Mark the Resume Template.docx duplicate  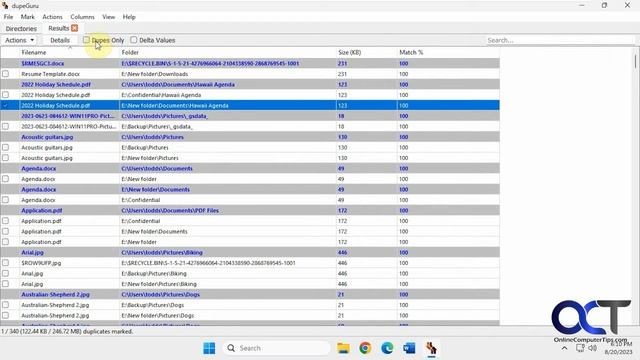(x=5, y=74)
